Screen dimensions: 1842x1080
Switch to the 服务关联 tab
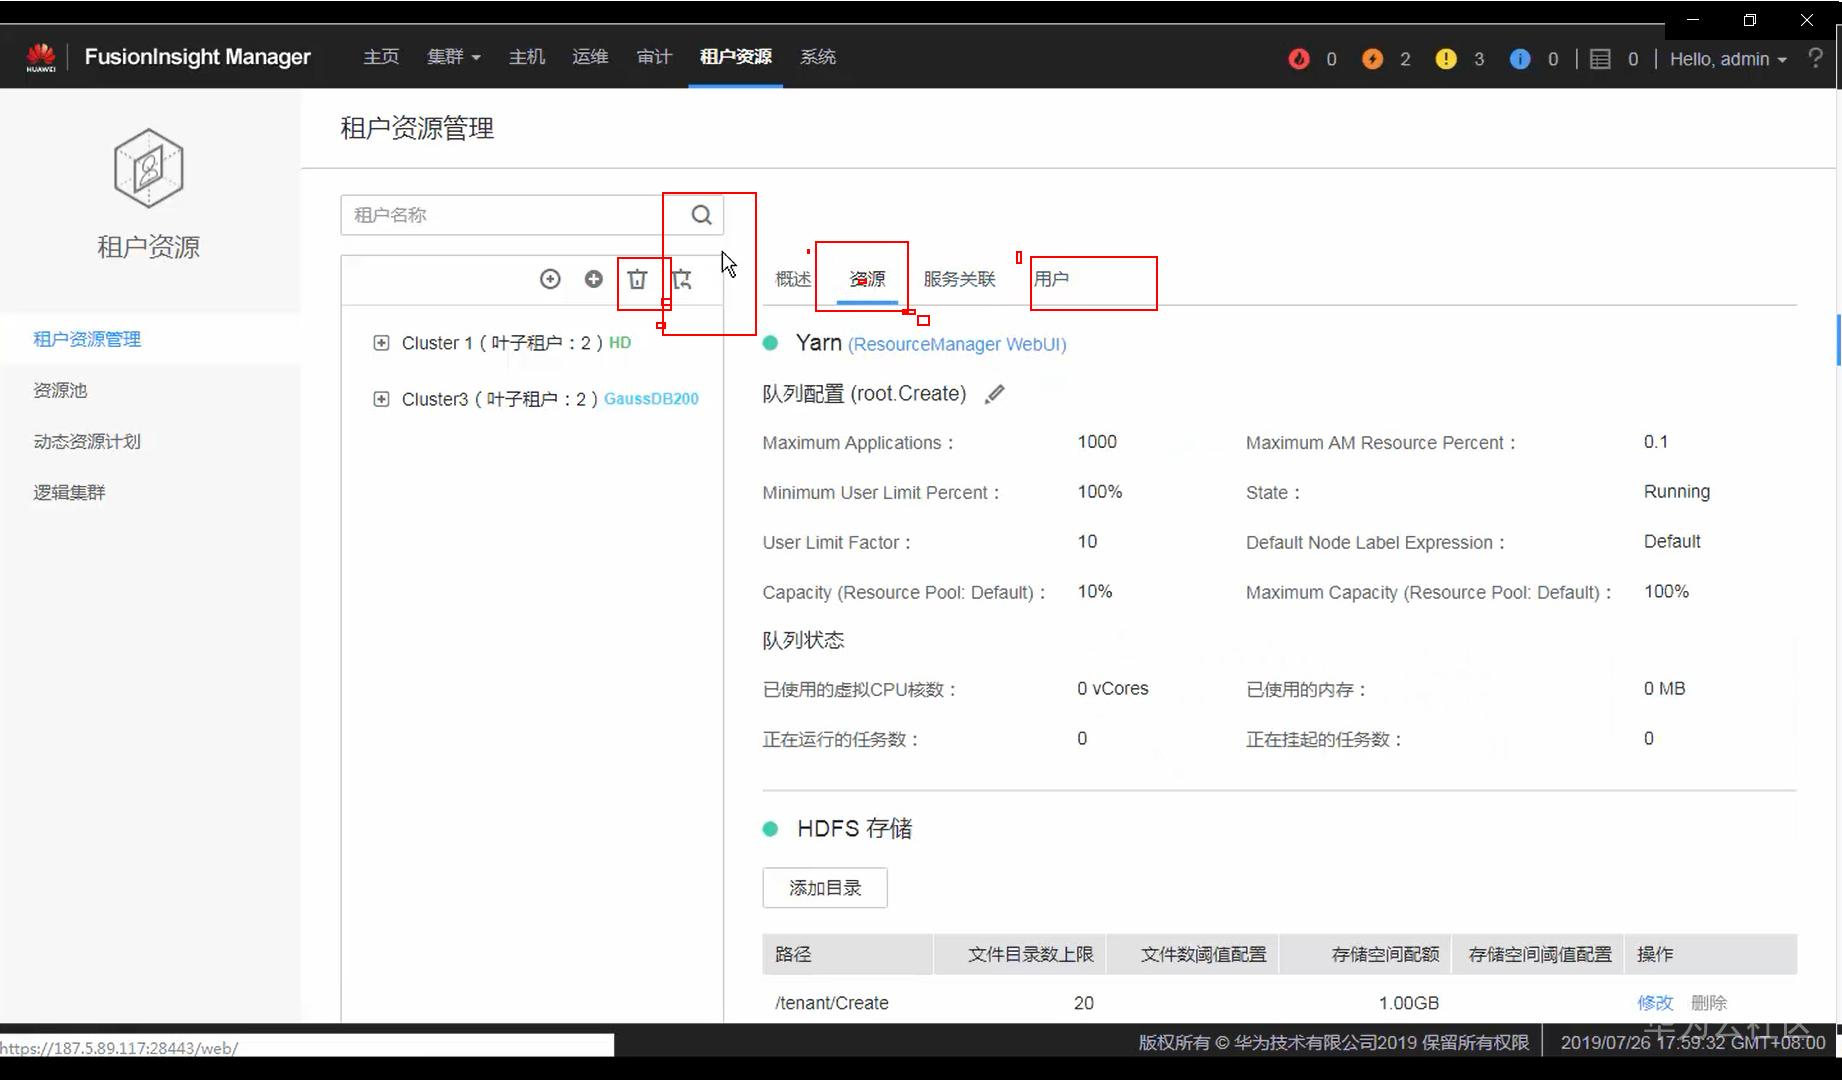(959, 279)
